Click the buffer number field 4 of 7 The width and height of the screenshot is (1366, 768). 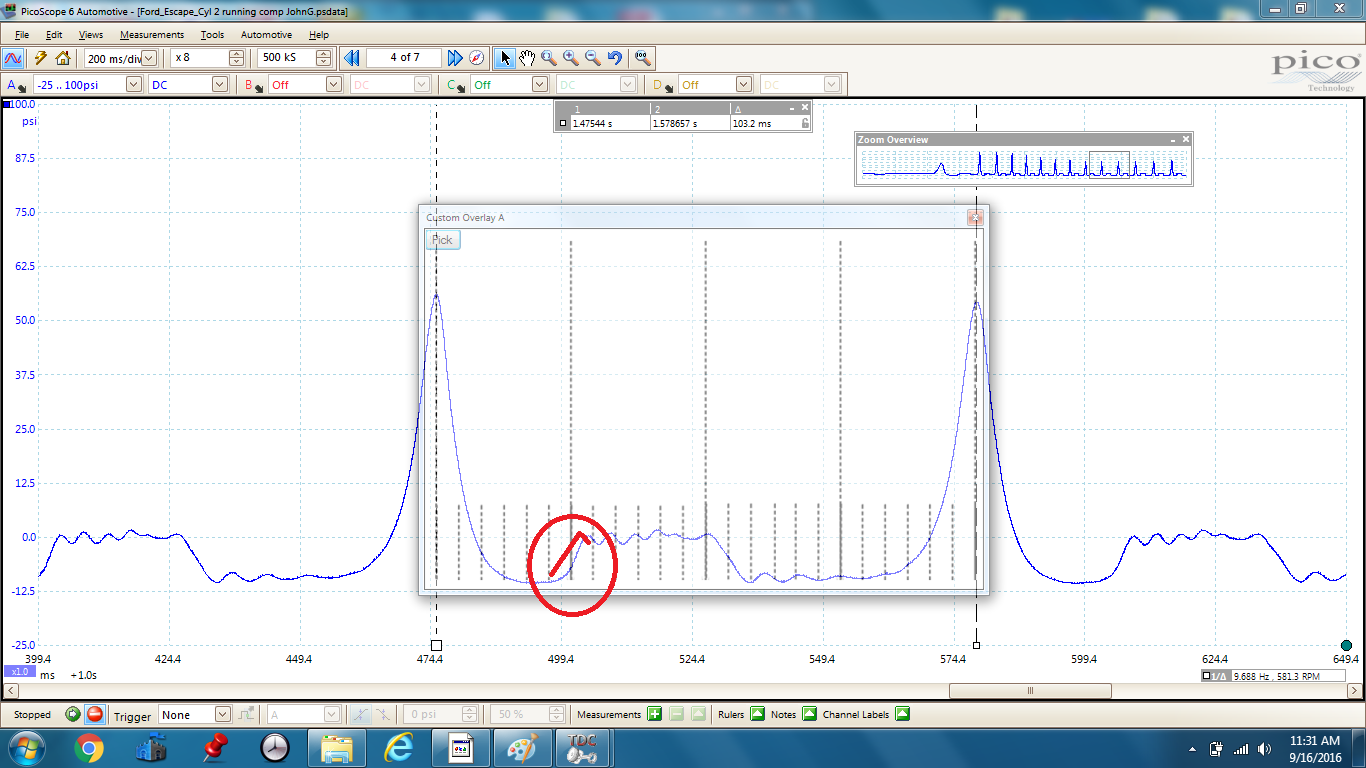[x=404, y=58]
